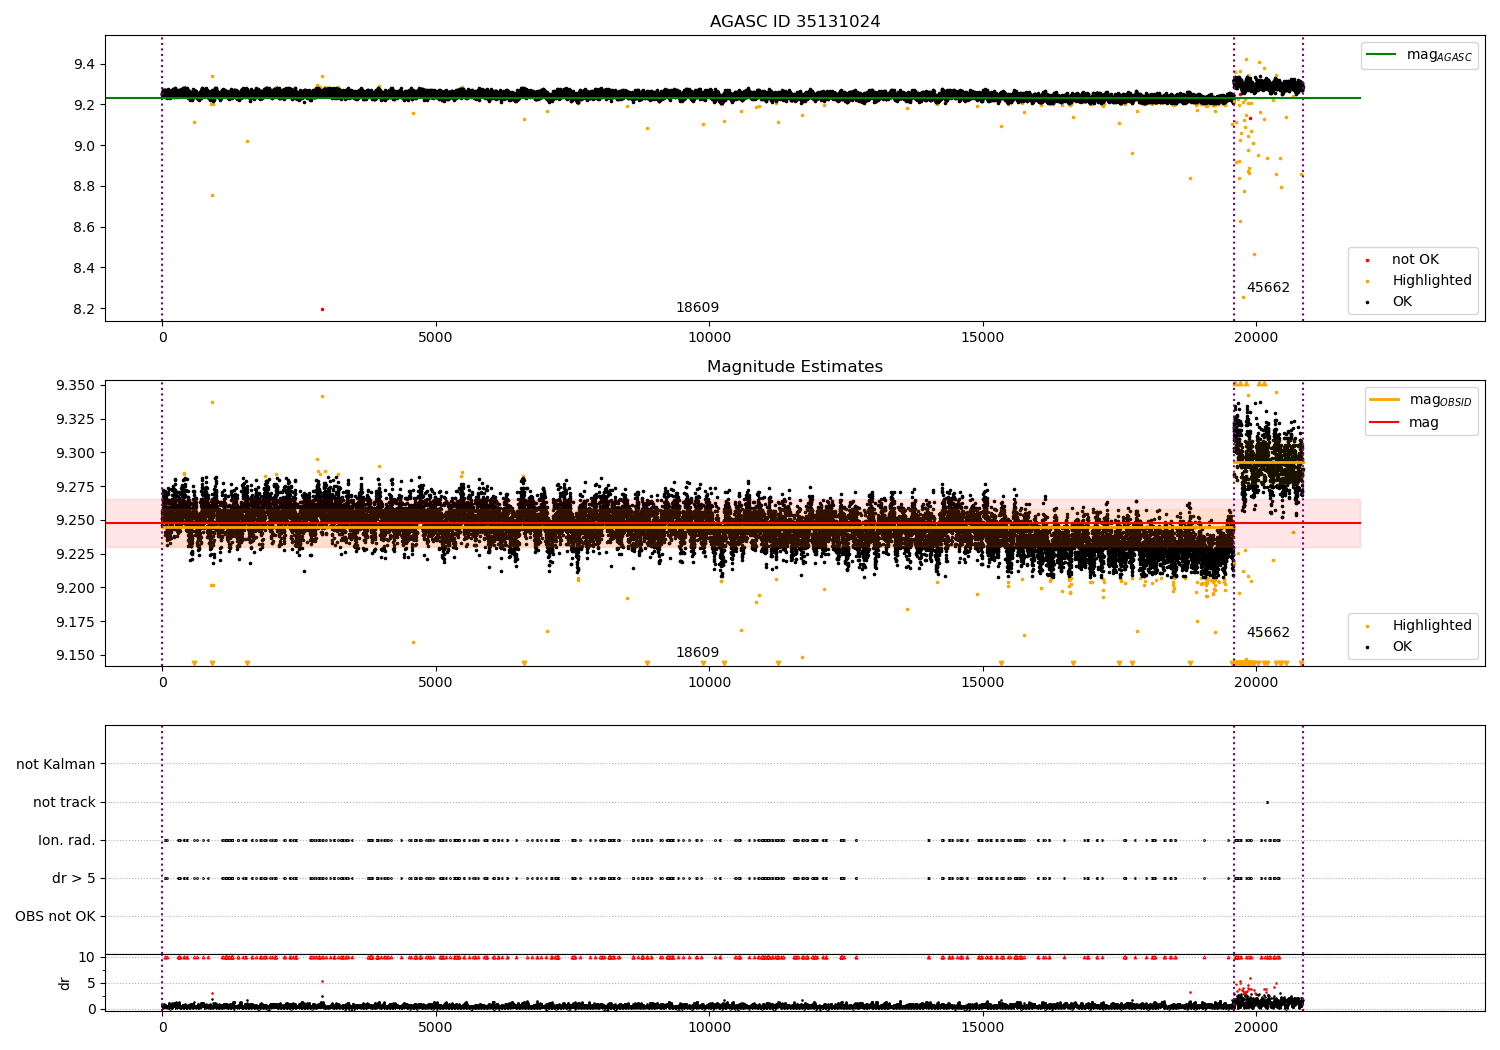Select the green mag AGASC legend entry
The image size is (1500, 1050).
tap(1419, 55)
